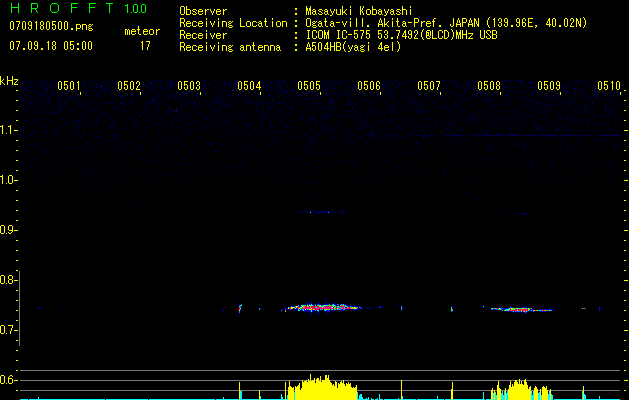
Task: Click the 'Receiving antenna' field label
Action: click(x=230, y=47)
